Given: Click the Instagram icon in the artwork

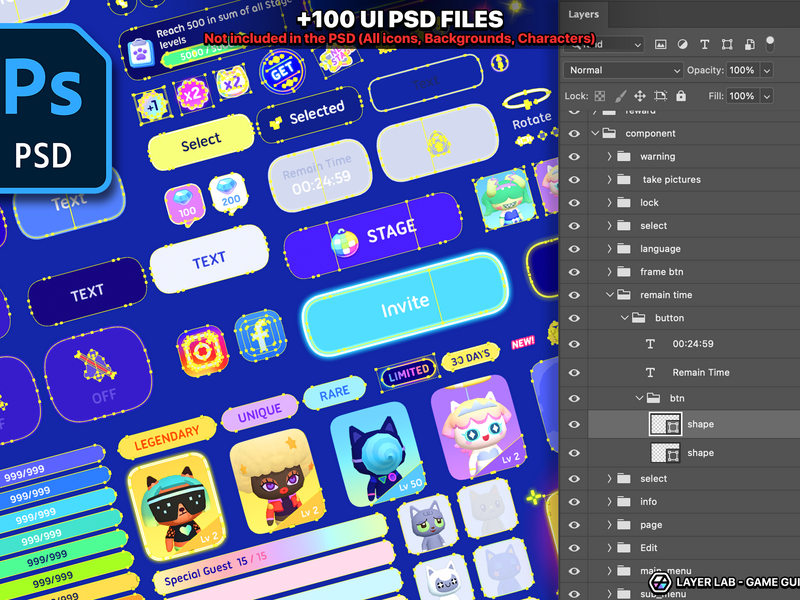Looking at the screenshot, I should [203, 351].
